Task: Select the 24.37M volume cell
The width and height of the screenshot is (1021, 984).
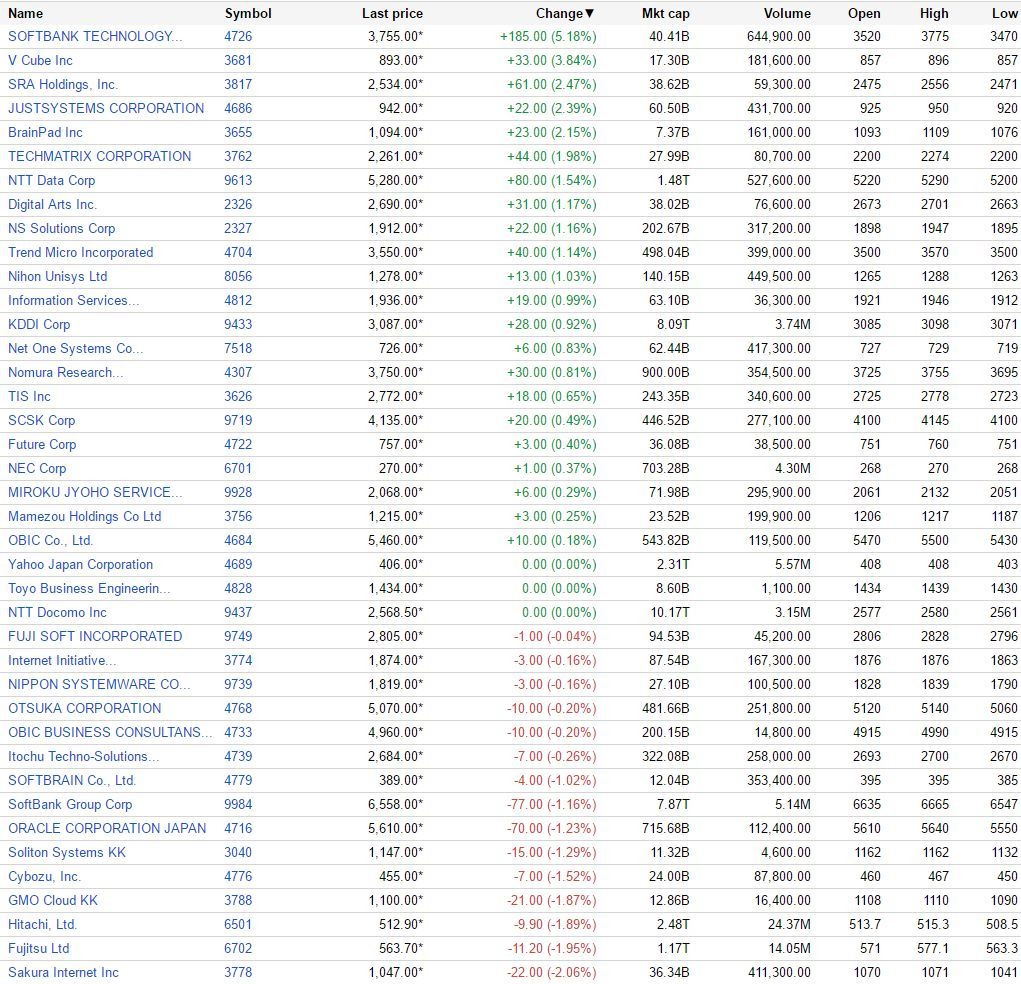Action: 788,925
